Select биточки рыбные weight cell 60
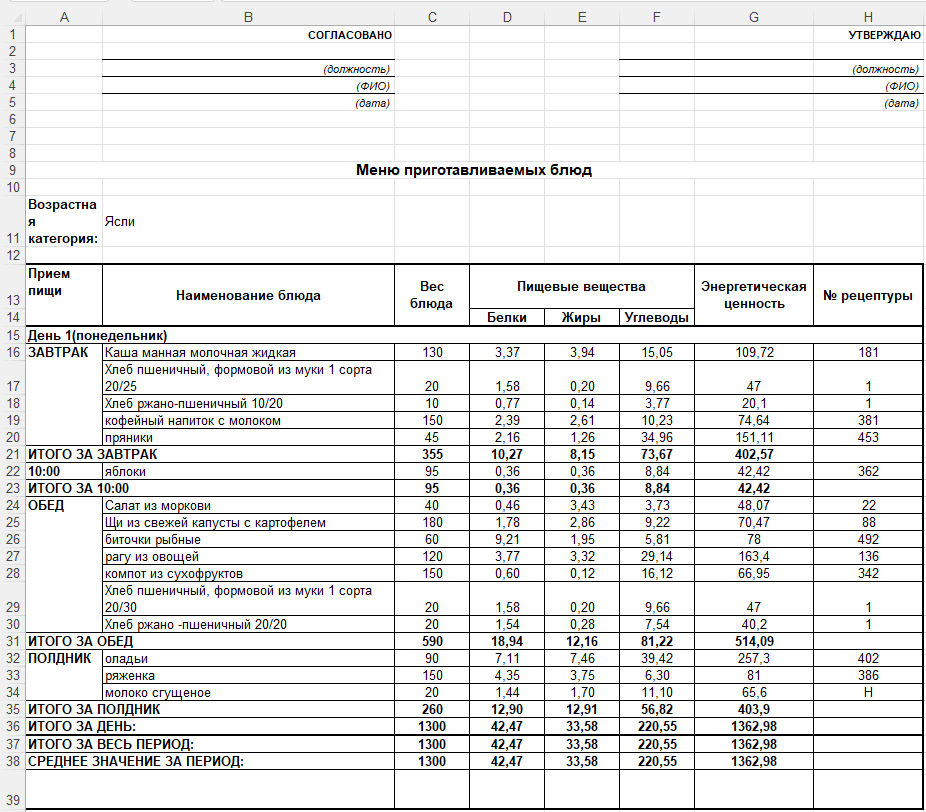 click(x=432, y=539)
